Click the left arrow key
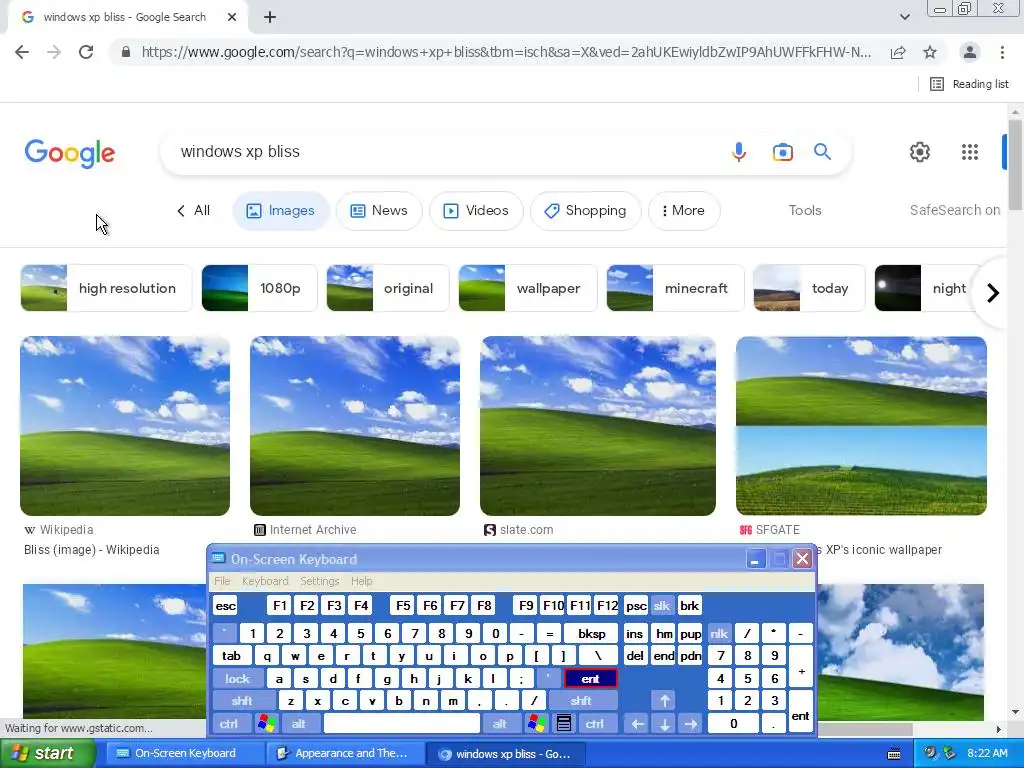 637,724
